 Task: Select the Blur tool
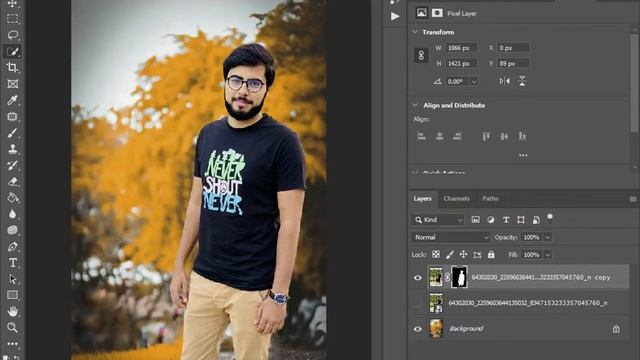[13, 214]
